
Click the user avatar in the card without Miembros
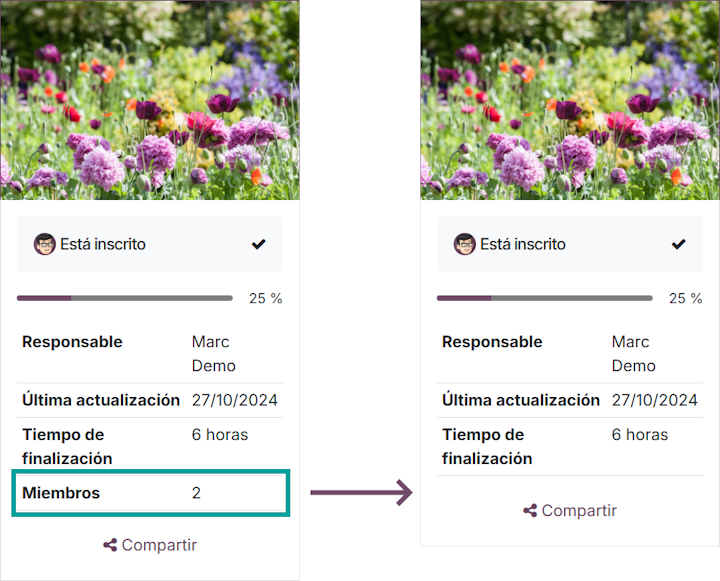point(465,244)
